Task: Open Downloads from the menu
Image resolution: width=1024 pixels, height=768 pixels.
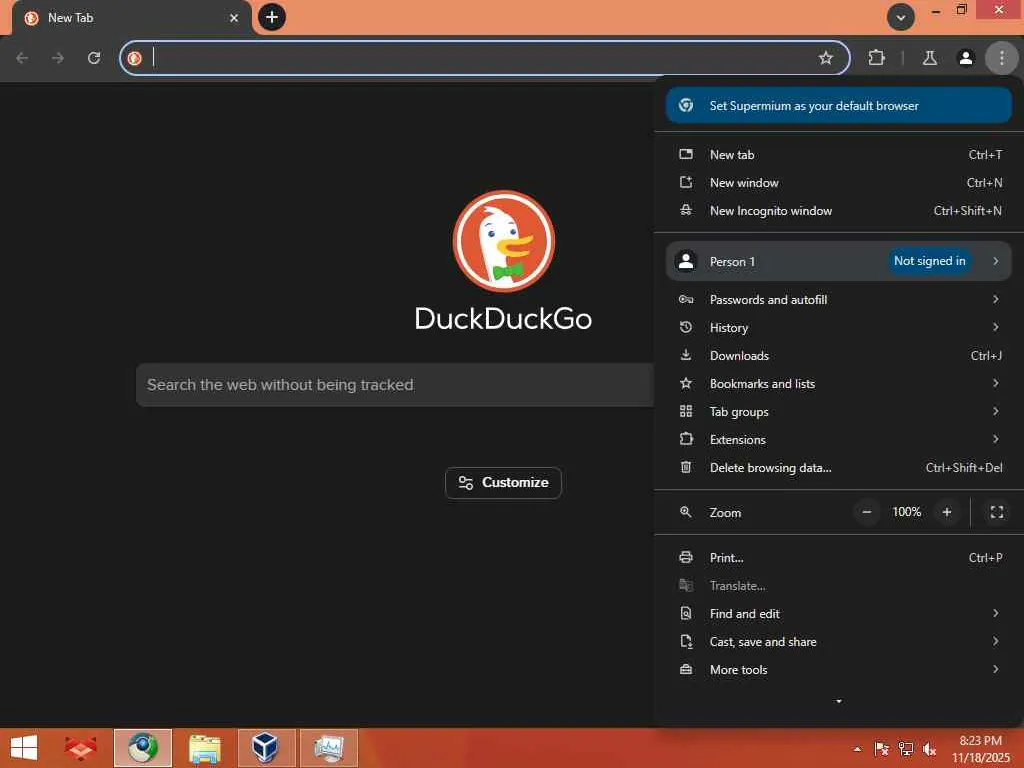Action: point(839,356)
